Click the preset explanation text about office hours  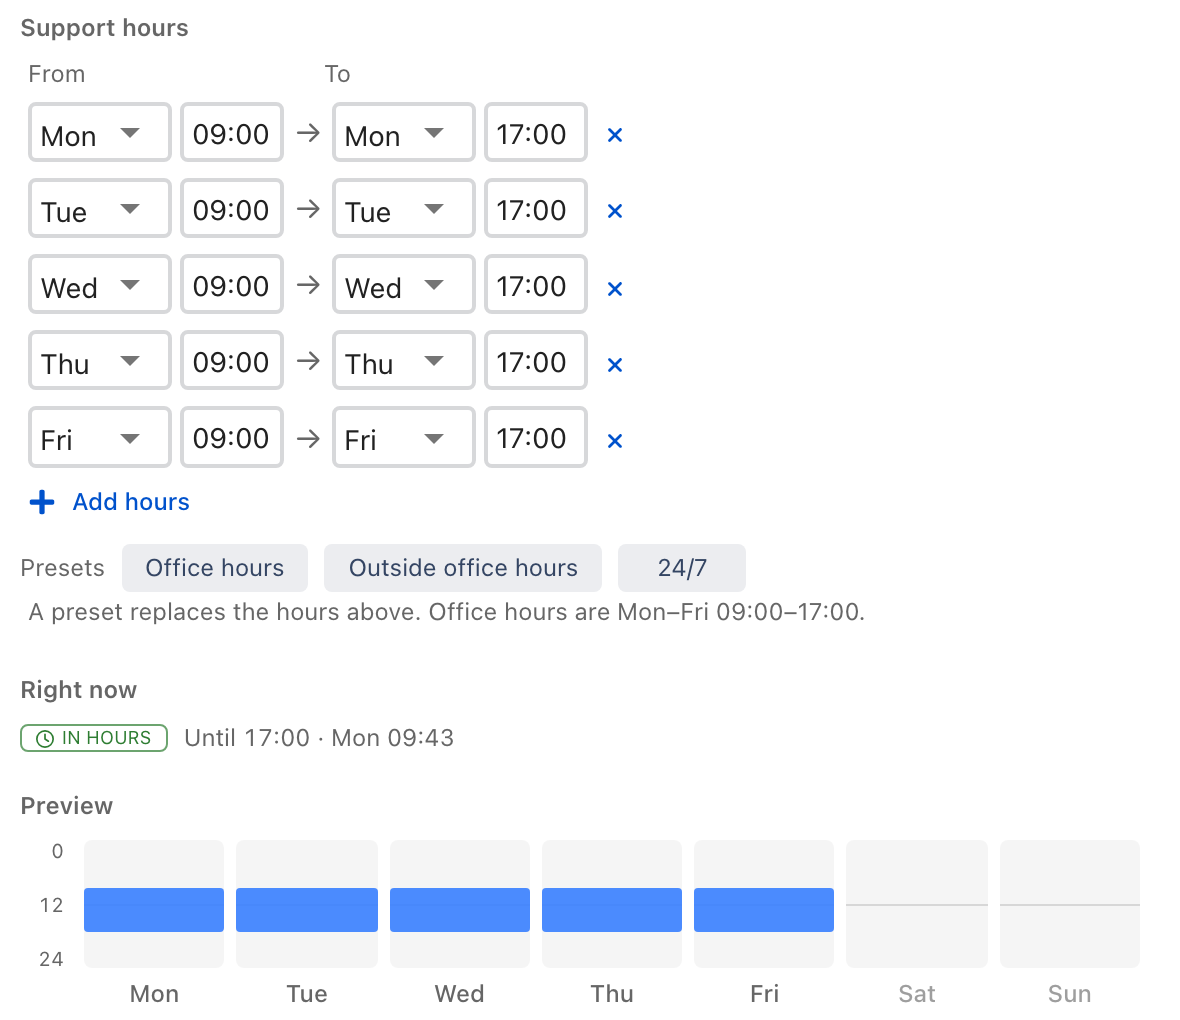[x=447, y=612]
